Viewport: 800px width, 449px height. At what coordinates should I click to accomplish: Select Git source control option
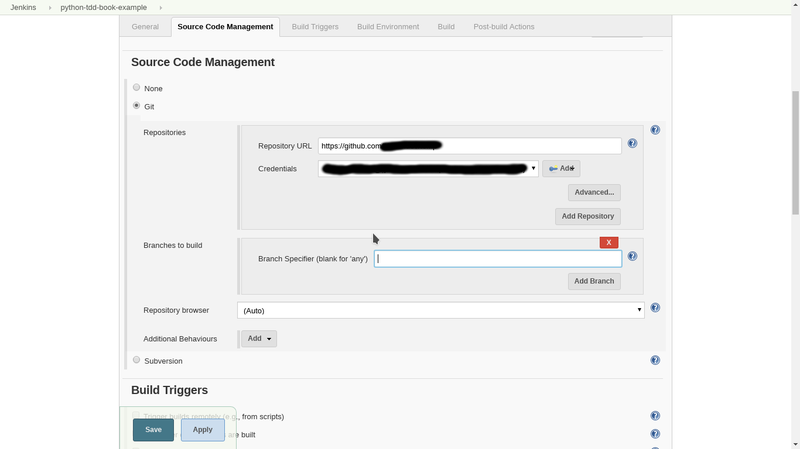(x=136, y=106)
